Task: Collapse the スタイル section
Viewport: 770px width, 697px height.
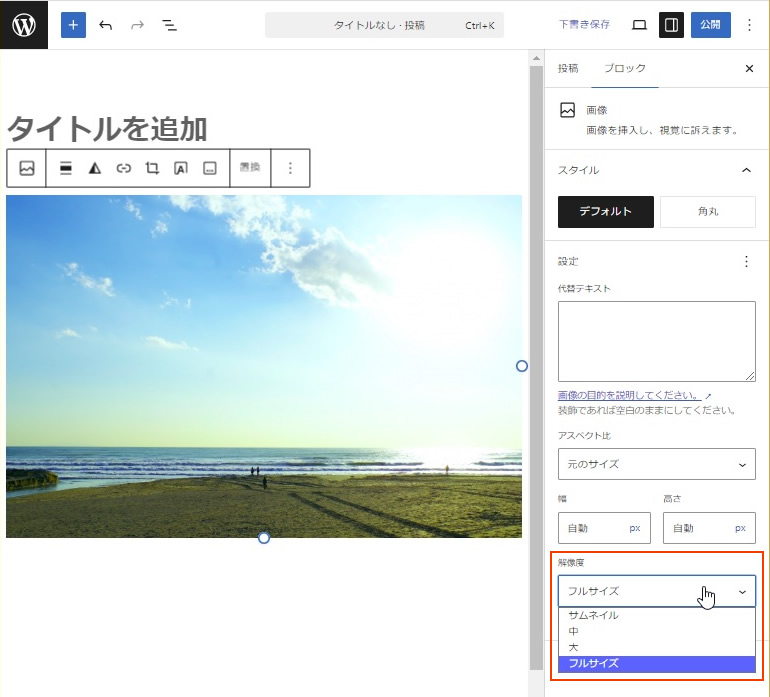Action: [746, 170]
